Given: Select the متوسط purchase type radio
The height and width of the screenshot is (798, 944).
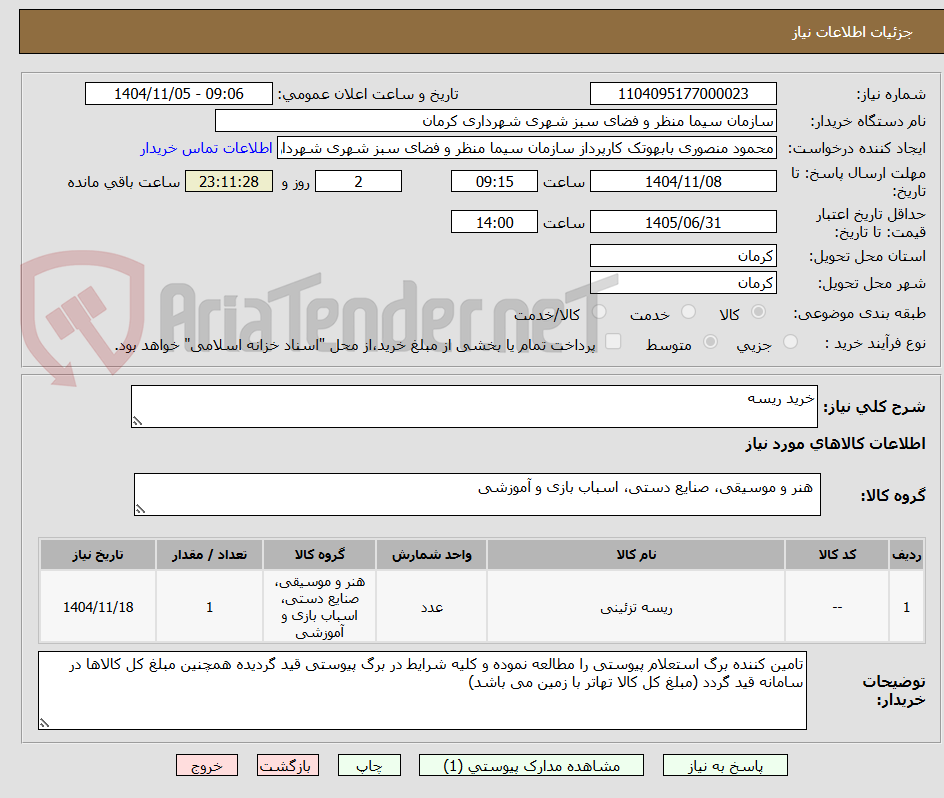Looking at the screenshot, I should (x=710, y=342).
